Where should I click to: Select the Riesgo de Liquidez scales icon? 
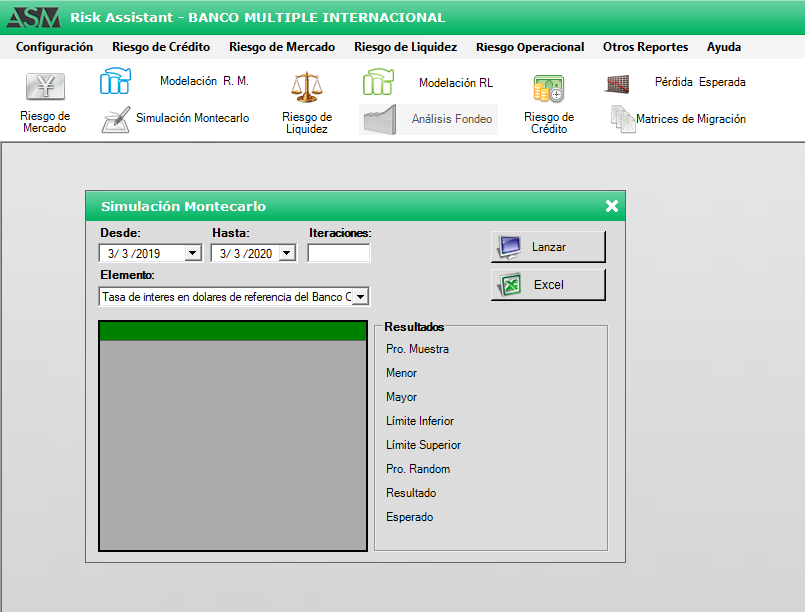point(305,88)
